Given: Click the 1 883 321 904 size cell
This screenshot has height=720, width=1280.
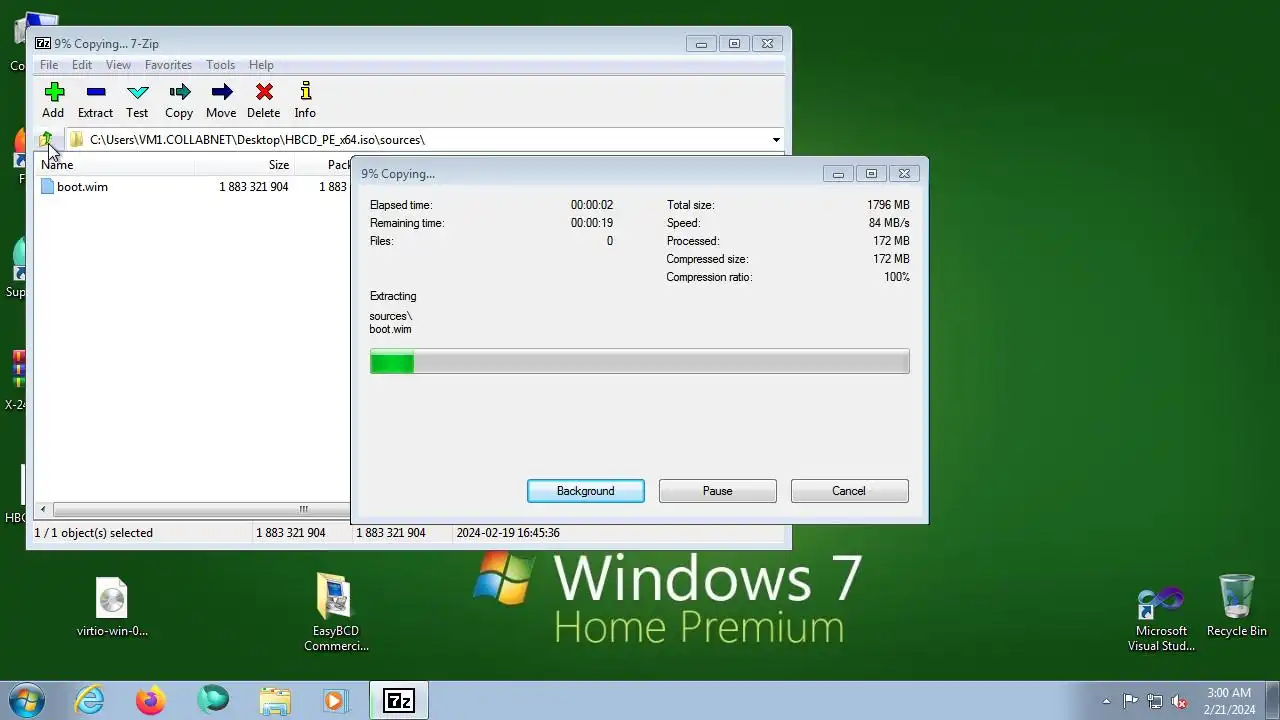Looking at the screenshot, I should [x=254, y=187].
